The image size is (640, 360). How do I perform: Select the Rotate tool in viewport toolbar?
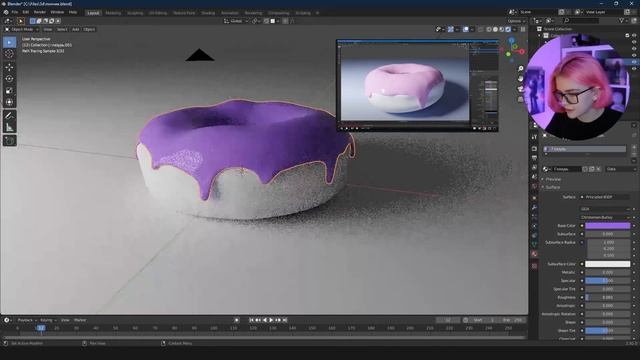tap(9, 79)
